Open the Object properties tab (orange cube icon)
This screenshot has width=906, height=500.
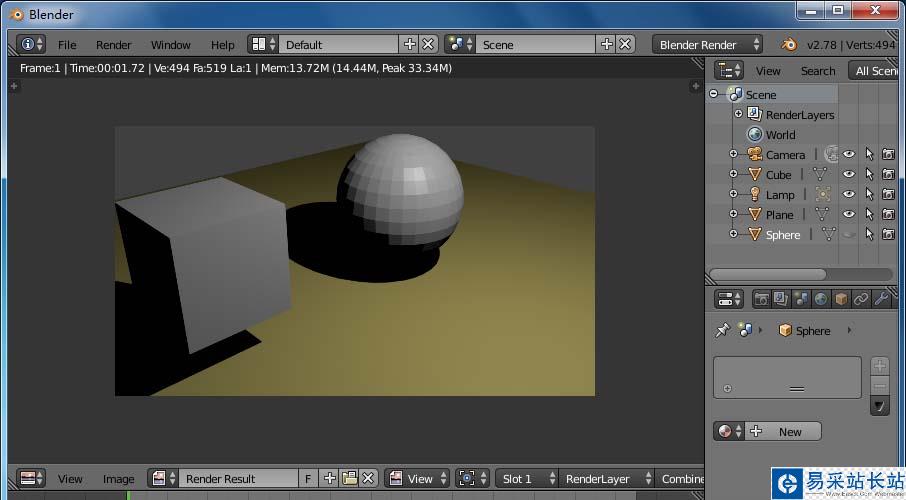pos(841,299)
